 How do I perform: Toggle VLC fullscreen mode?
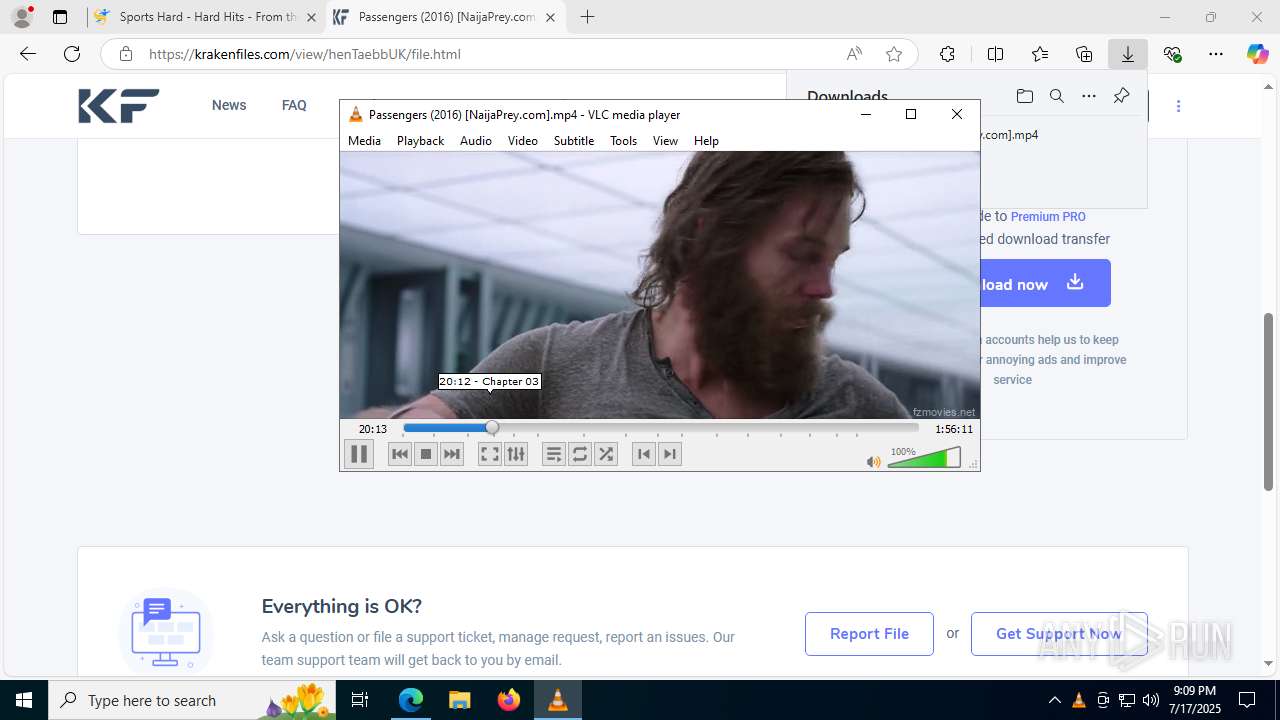pyautogui.click(x=489, y=454)
